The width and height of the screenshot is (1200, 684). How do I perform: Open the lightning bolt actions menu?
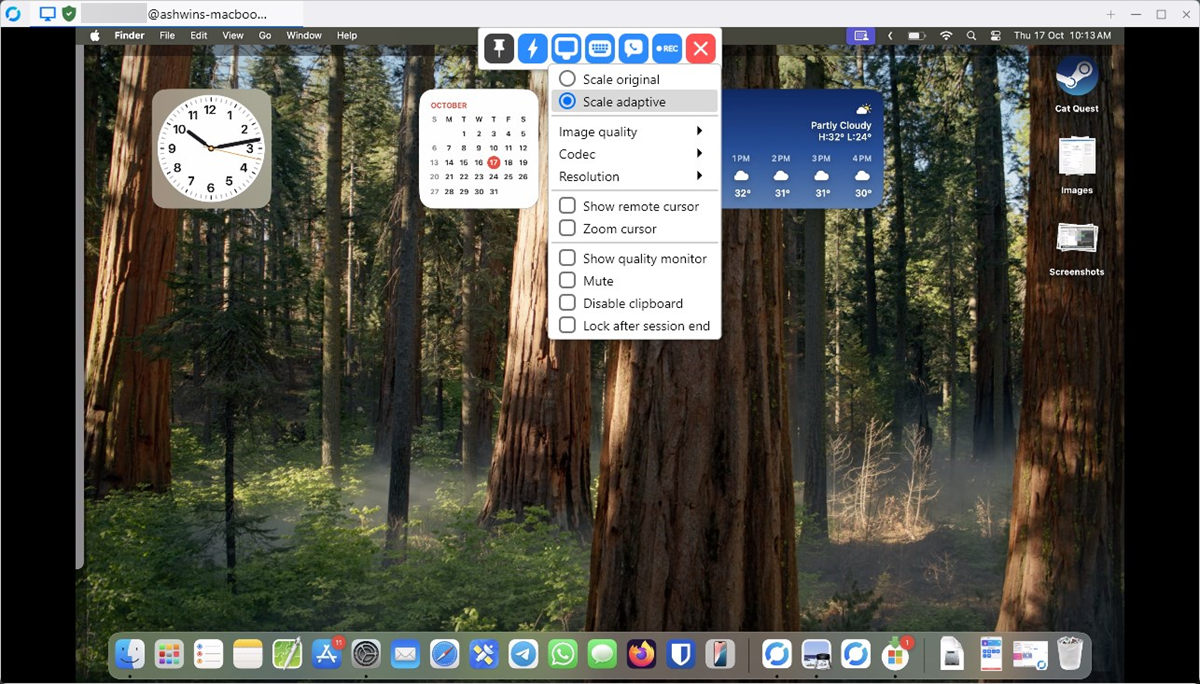(533, 48)
